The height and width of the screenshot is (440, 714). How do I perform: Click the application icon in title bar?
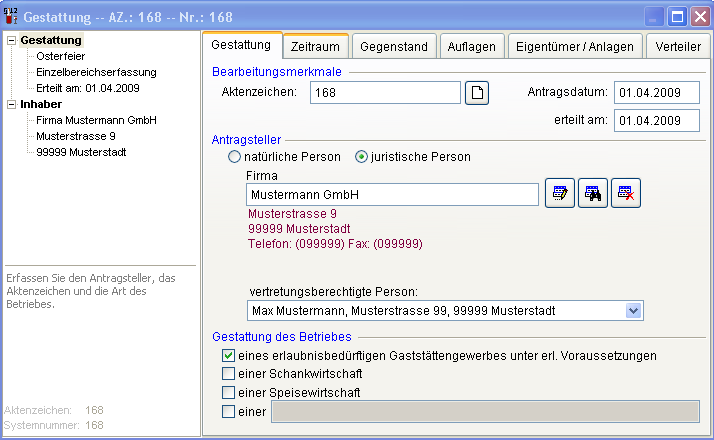coord(12,17)
